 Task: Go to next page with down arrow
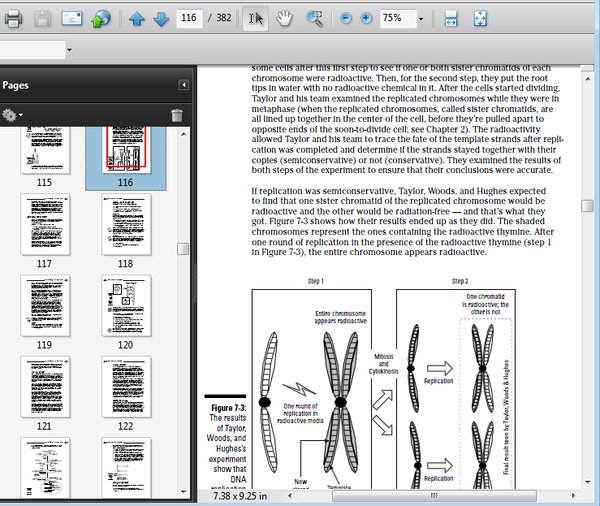[x=160, y=19]
